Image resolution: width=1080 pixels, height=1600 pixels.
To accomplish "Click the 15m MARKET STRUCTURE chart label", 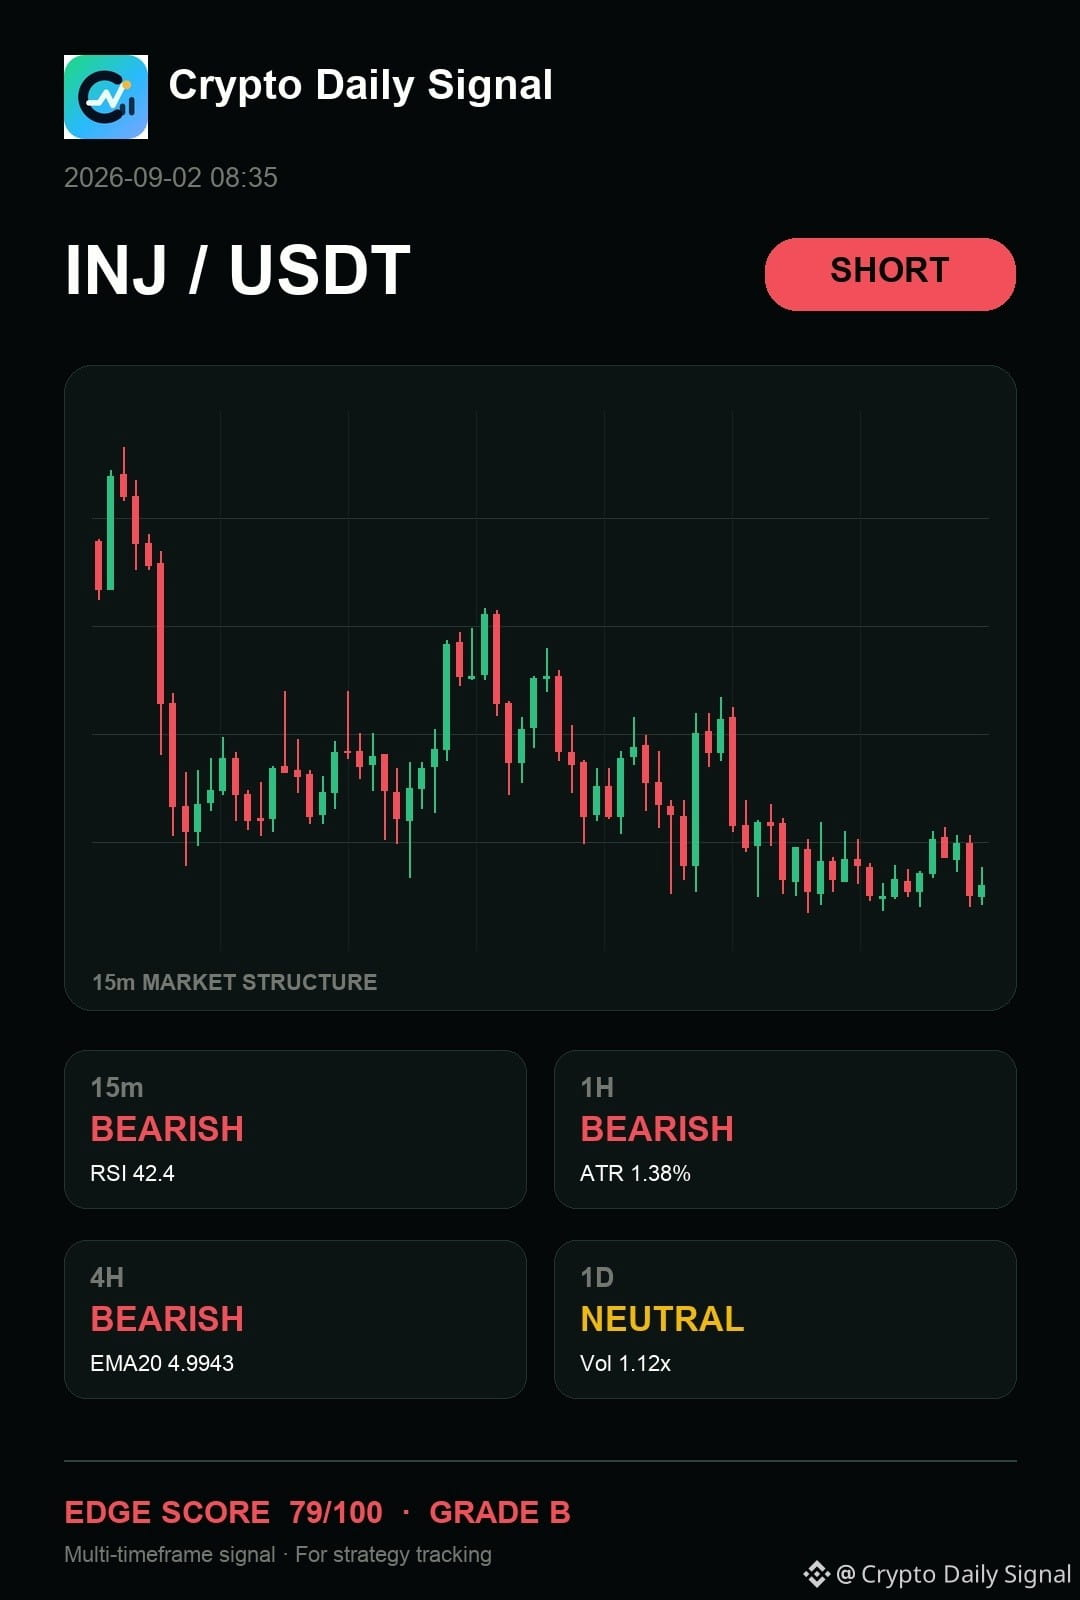I will coord(235,982).
